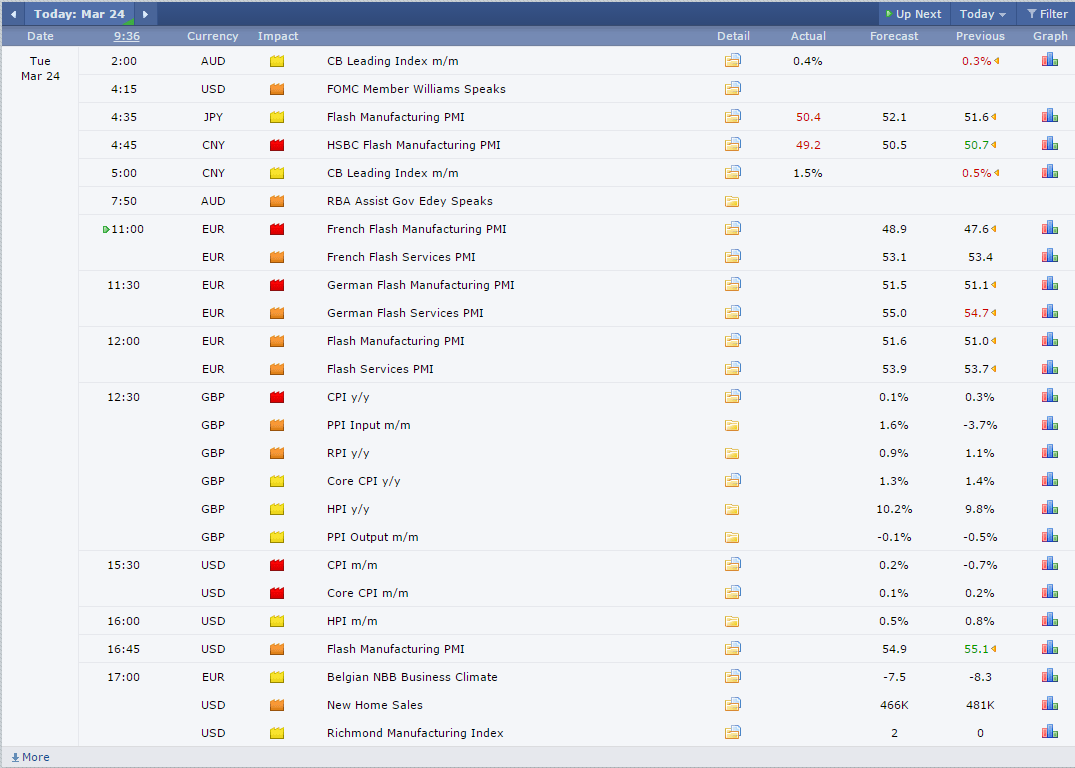Click the forecast value 466K
This screenshot has height=768, width=1075.
[894, 705]
